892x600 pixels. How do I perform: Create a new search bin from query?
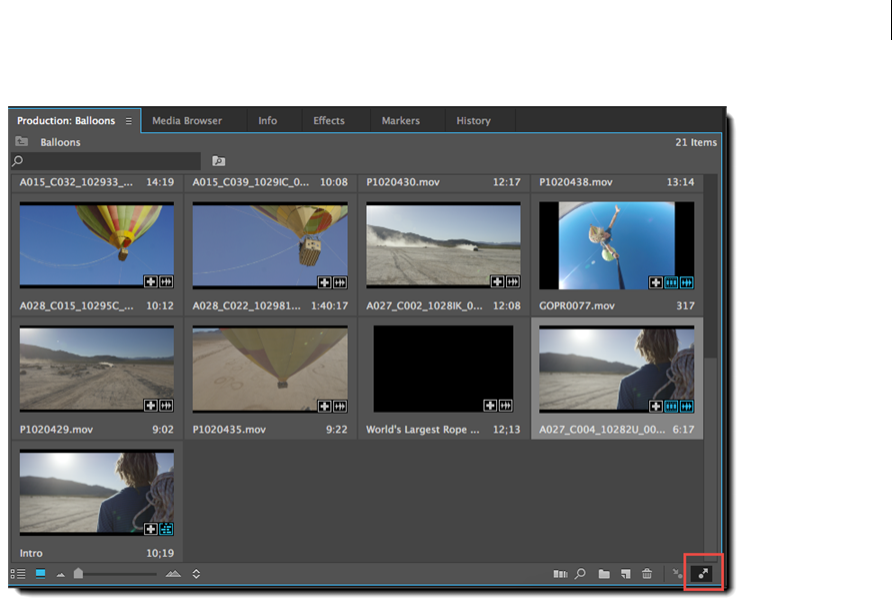(x=218, y=161)
